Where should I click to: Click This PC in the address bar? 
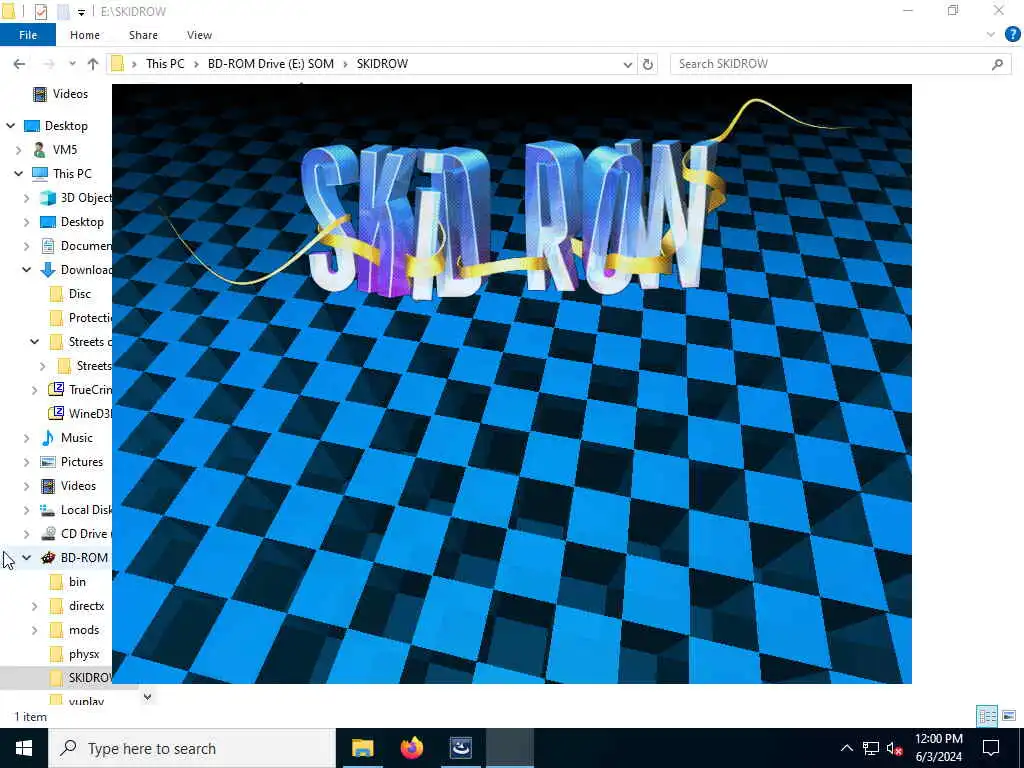(x=165, y=64)
